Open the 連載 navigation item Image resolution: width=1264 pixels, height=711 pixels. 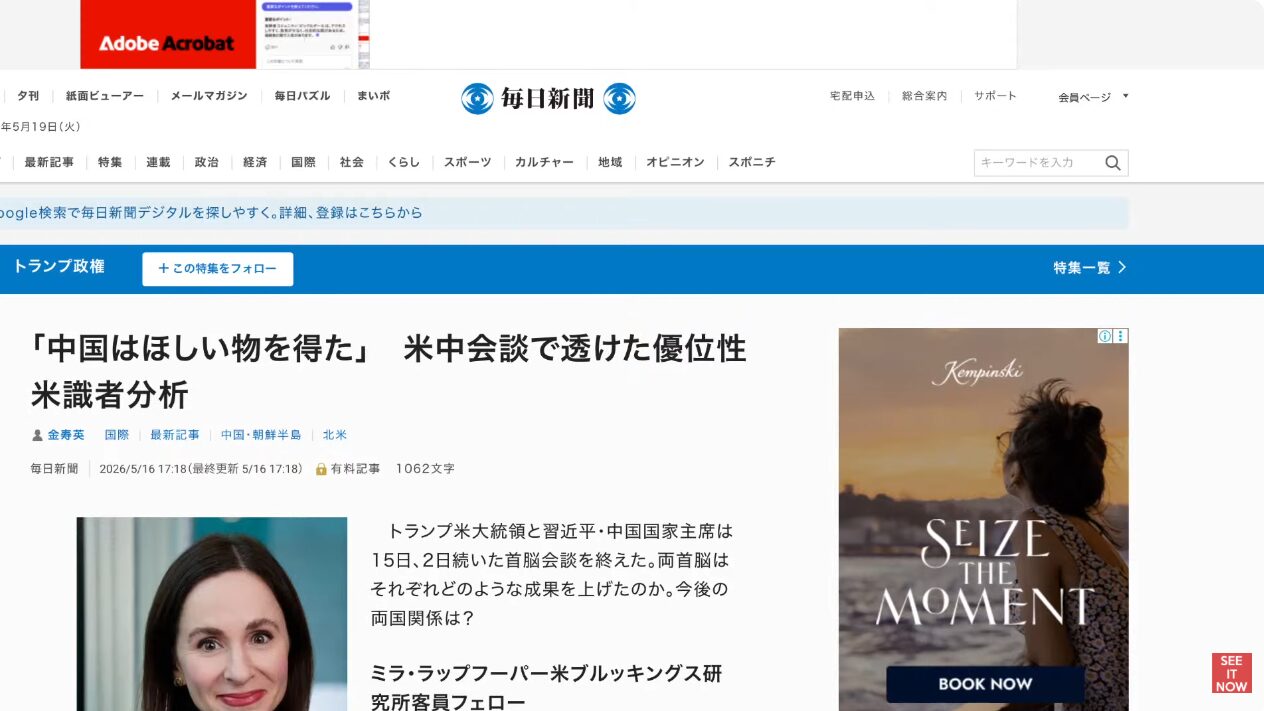[158, 162]
